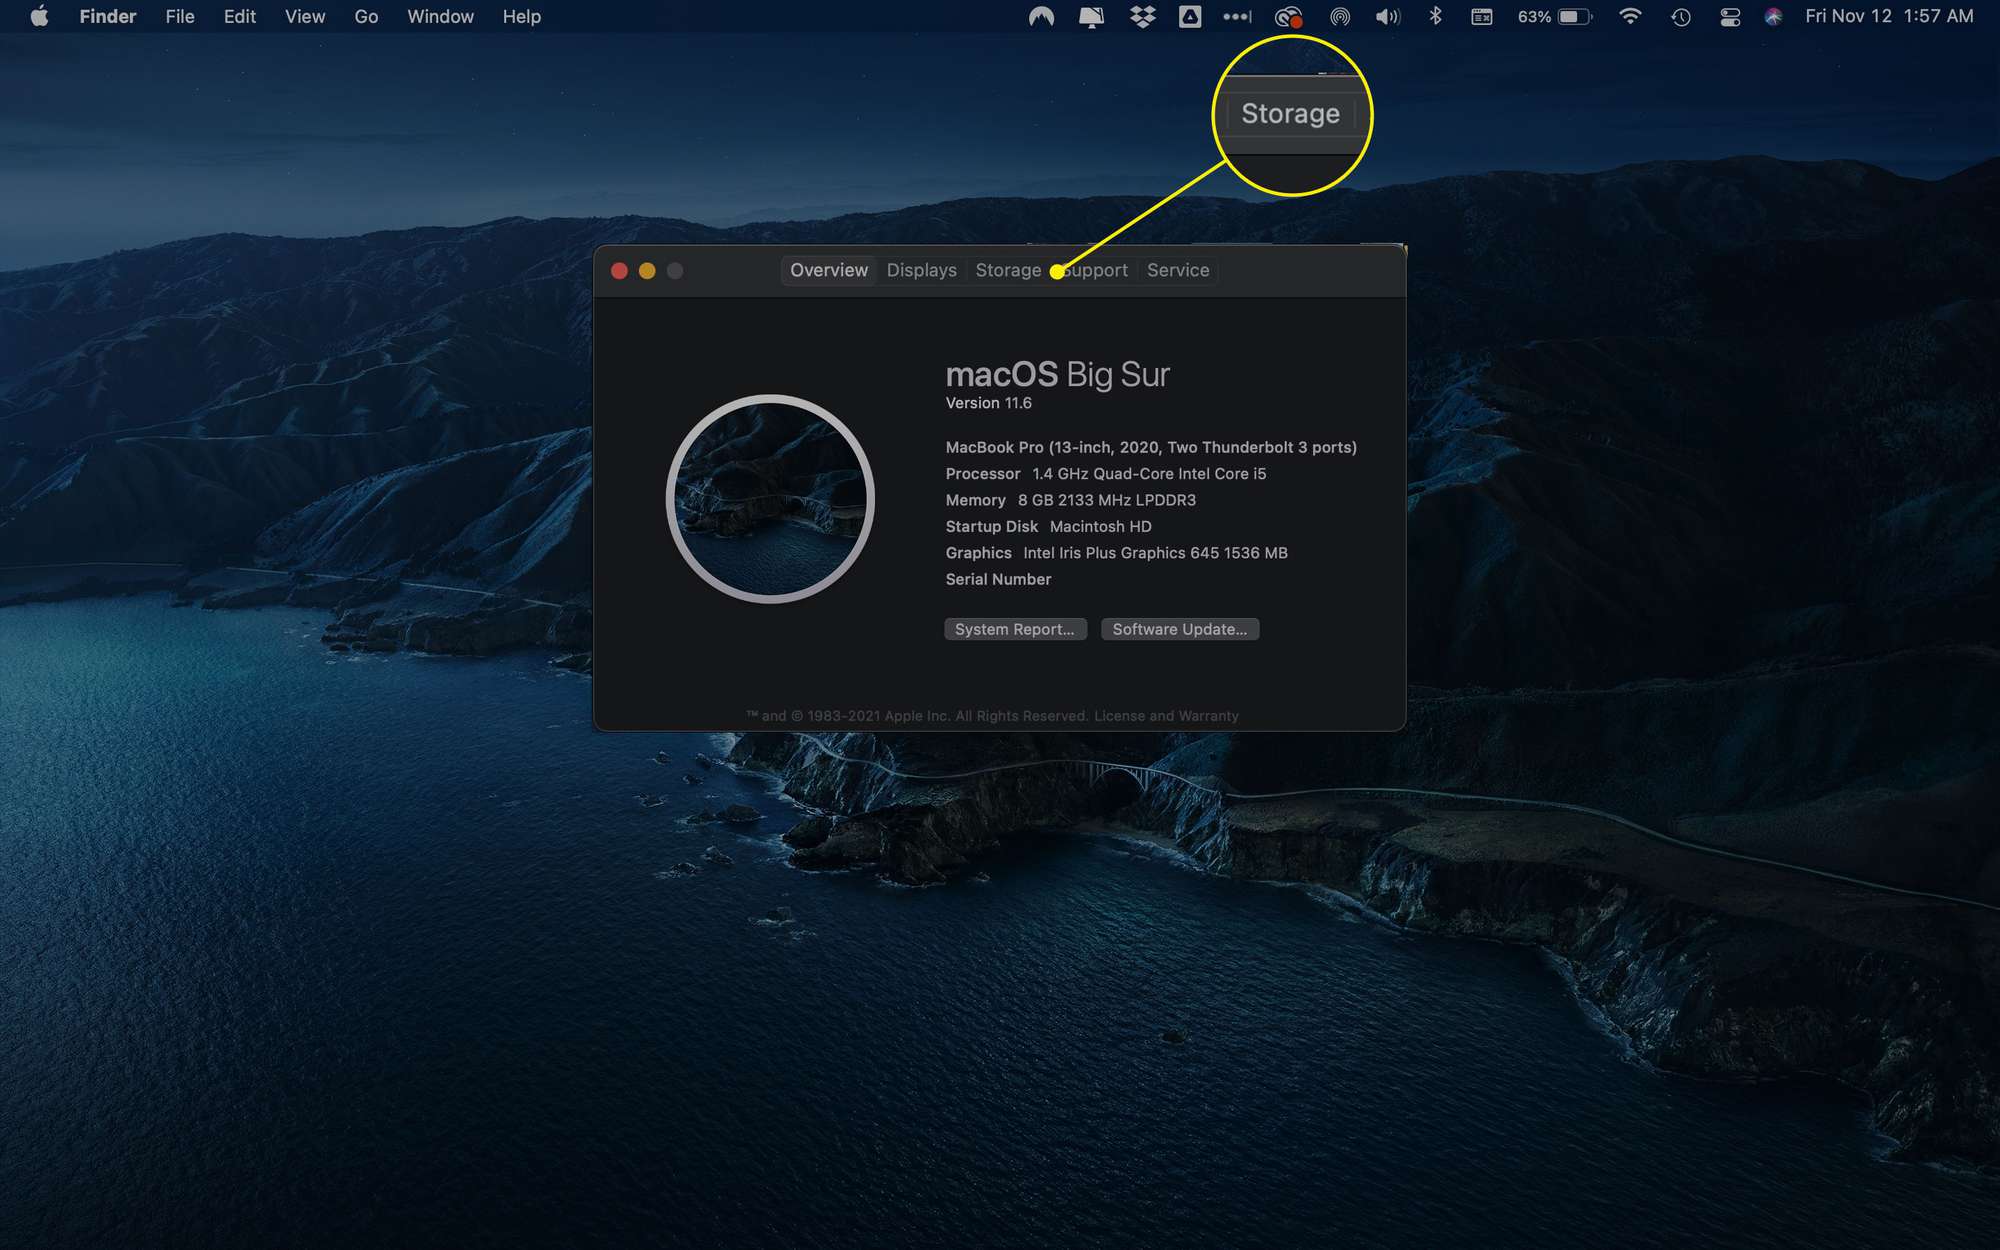The width and height of the screenshot is (2000, 1250).
Task: Open the Creative Cloud icon with red dot
Action: coord(1289,17)
